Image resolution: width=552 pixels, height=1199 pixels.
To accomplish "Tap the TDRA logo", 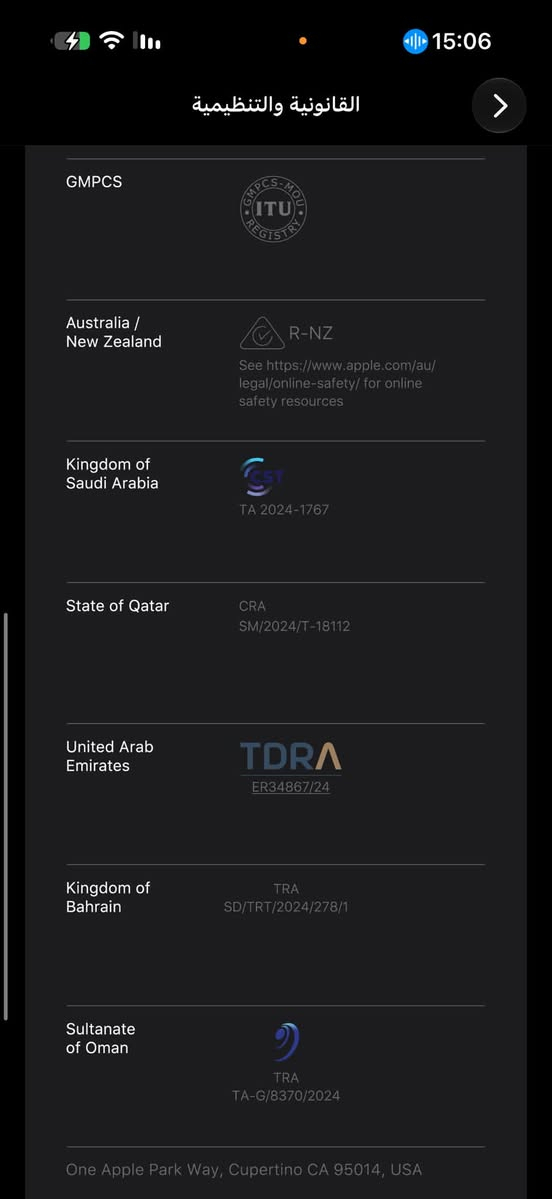I will click(291, 755).
